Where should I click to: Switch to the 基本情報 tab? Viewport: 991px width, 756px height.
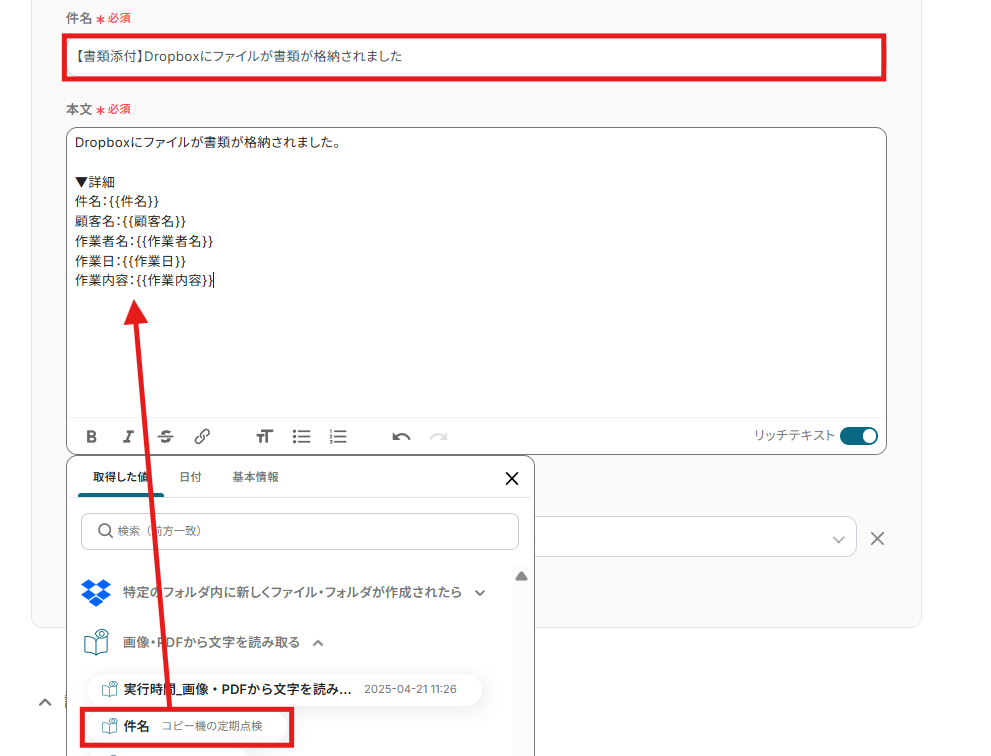click(255, 477)
